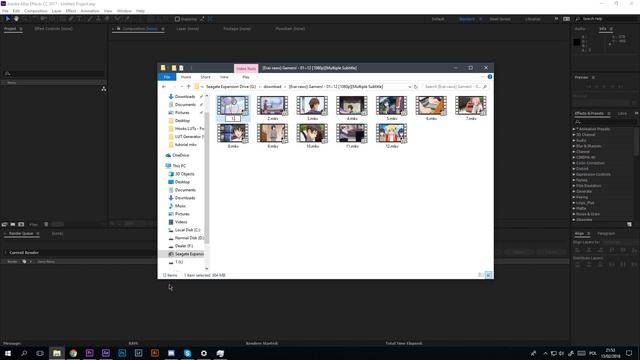This screenshot has width=640, height=360.
Task: Open Music under This PC
Action: coord(177,206)
